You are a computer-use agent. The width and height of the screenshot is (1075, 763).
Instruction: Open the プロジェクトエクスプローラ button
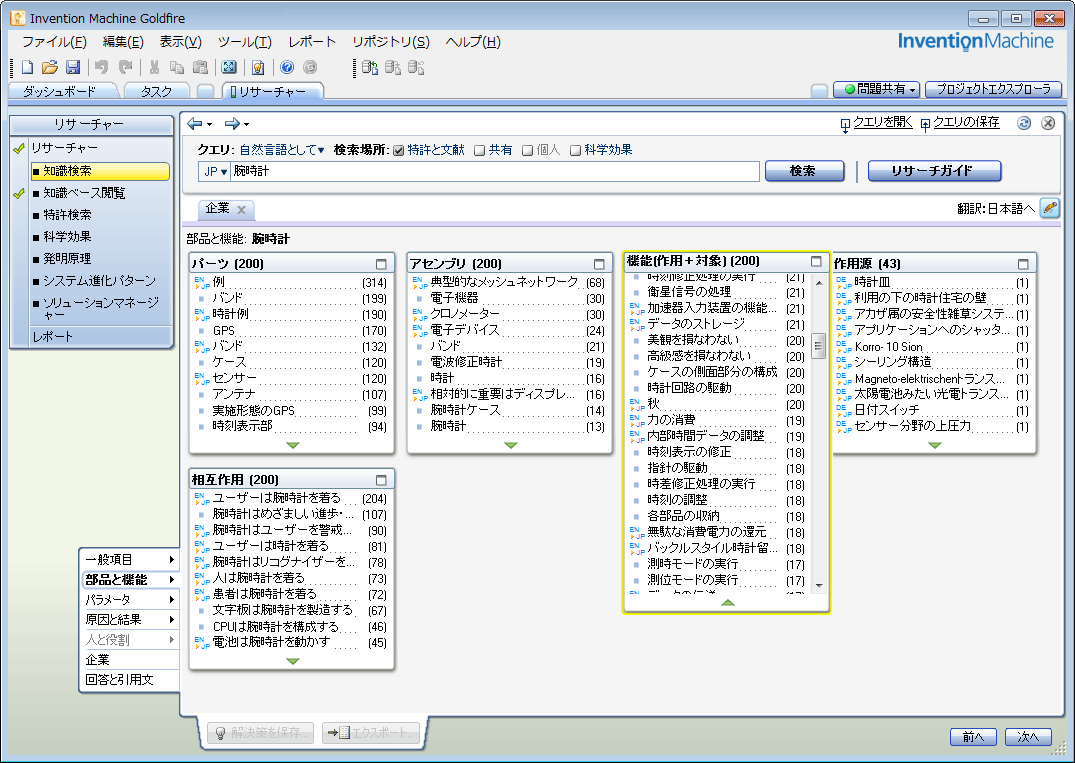(993, 89)
